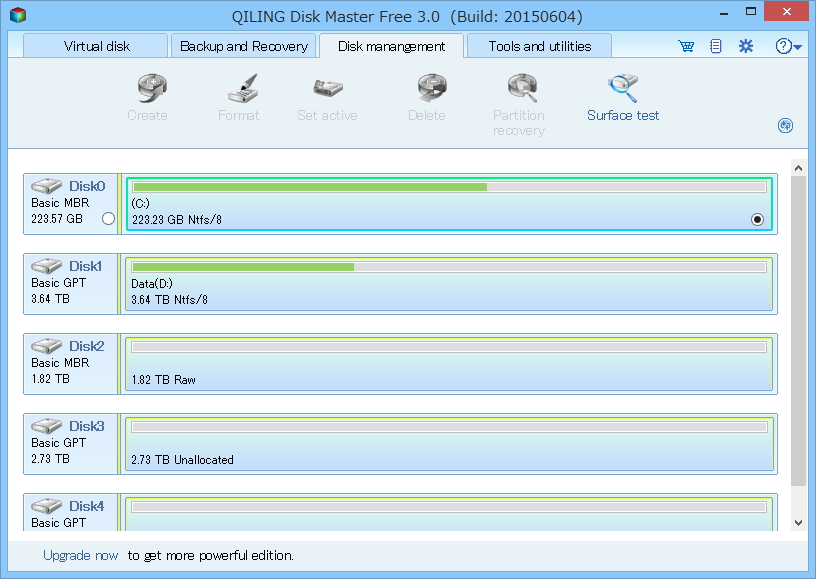
Task: Click the Set active icon
Action: click(x=327, y=95)
